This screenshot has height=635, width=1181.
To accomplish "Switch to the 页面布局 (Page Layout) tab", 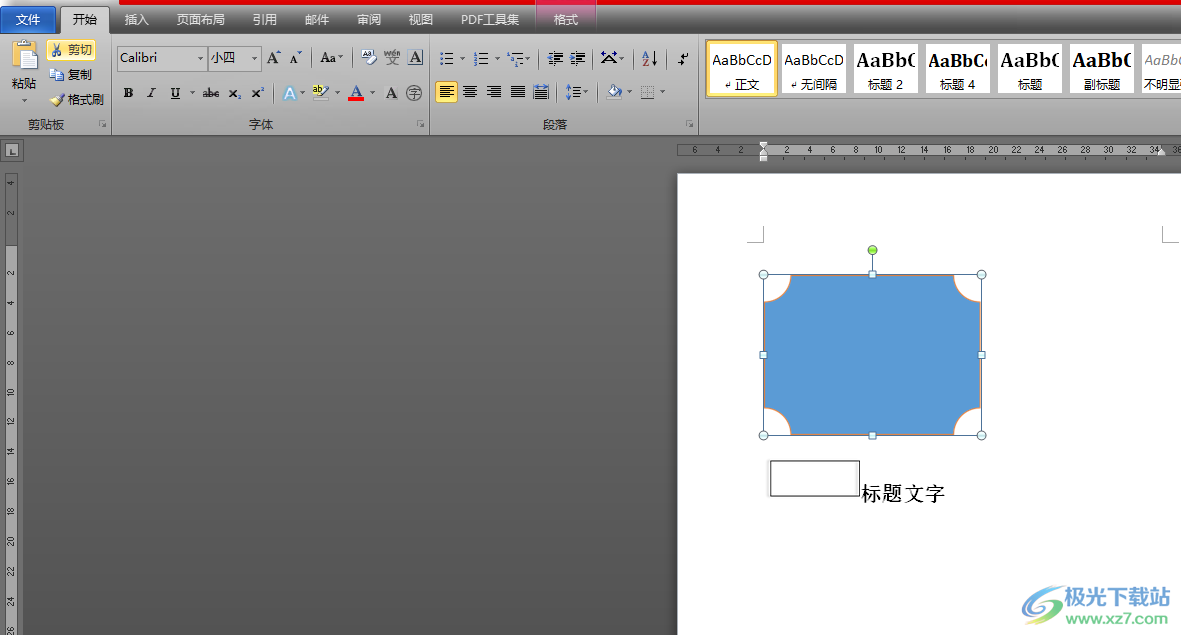I will [200, 20].
